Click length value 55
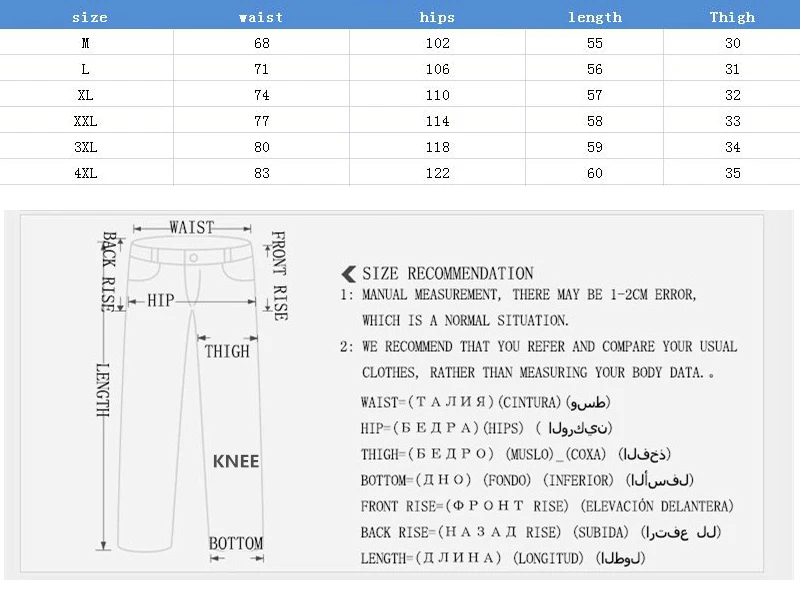This screenshot has height=592, width=800. (595, 43)
